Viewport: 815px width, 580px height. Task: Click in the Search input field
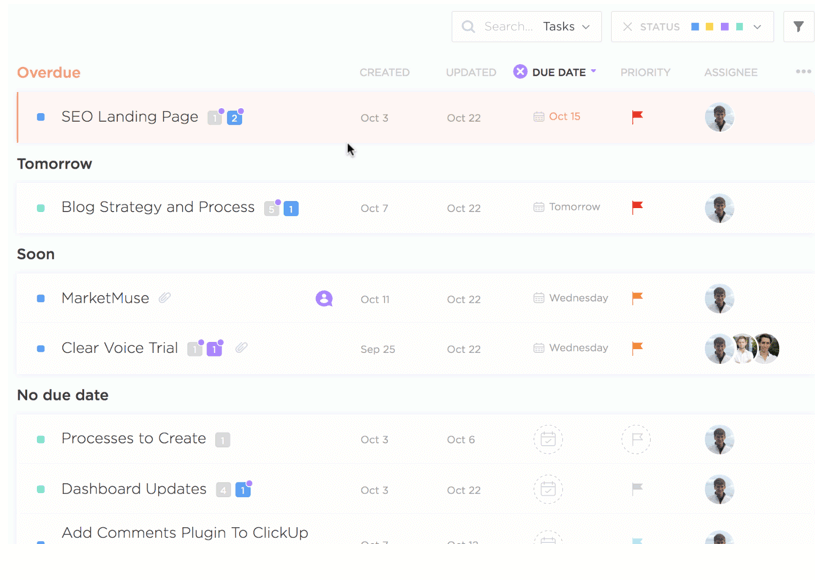(x=508, y=27)
